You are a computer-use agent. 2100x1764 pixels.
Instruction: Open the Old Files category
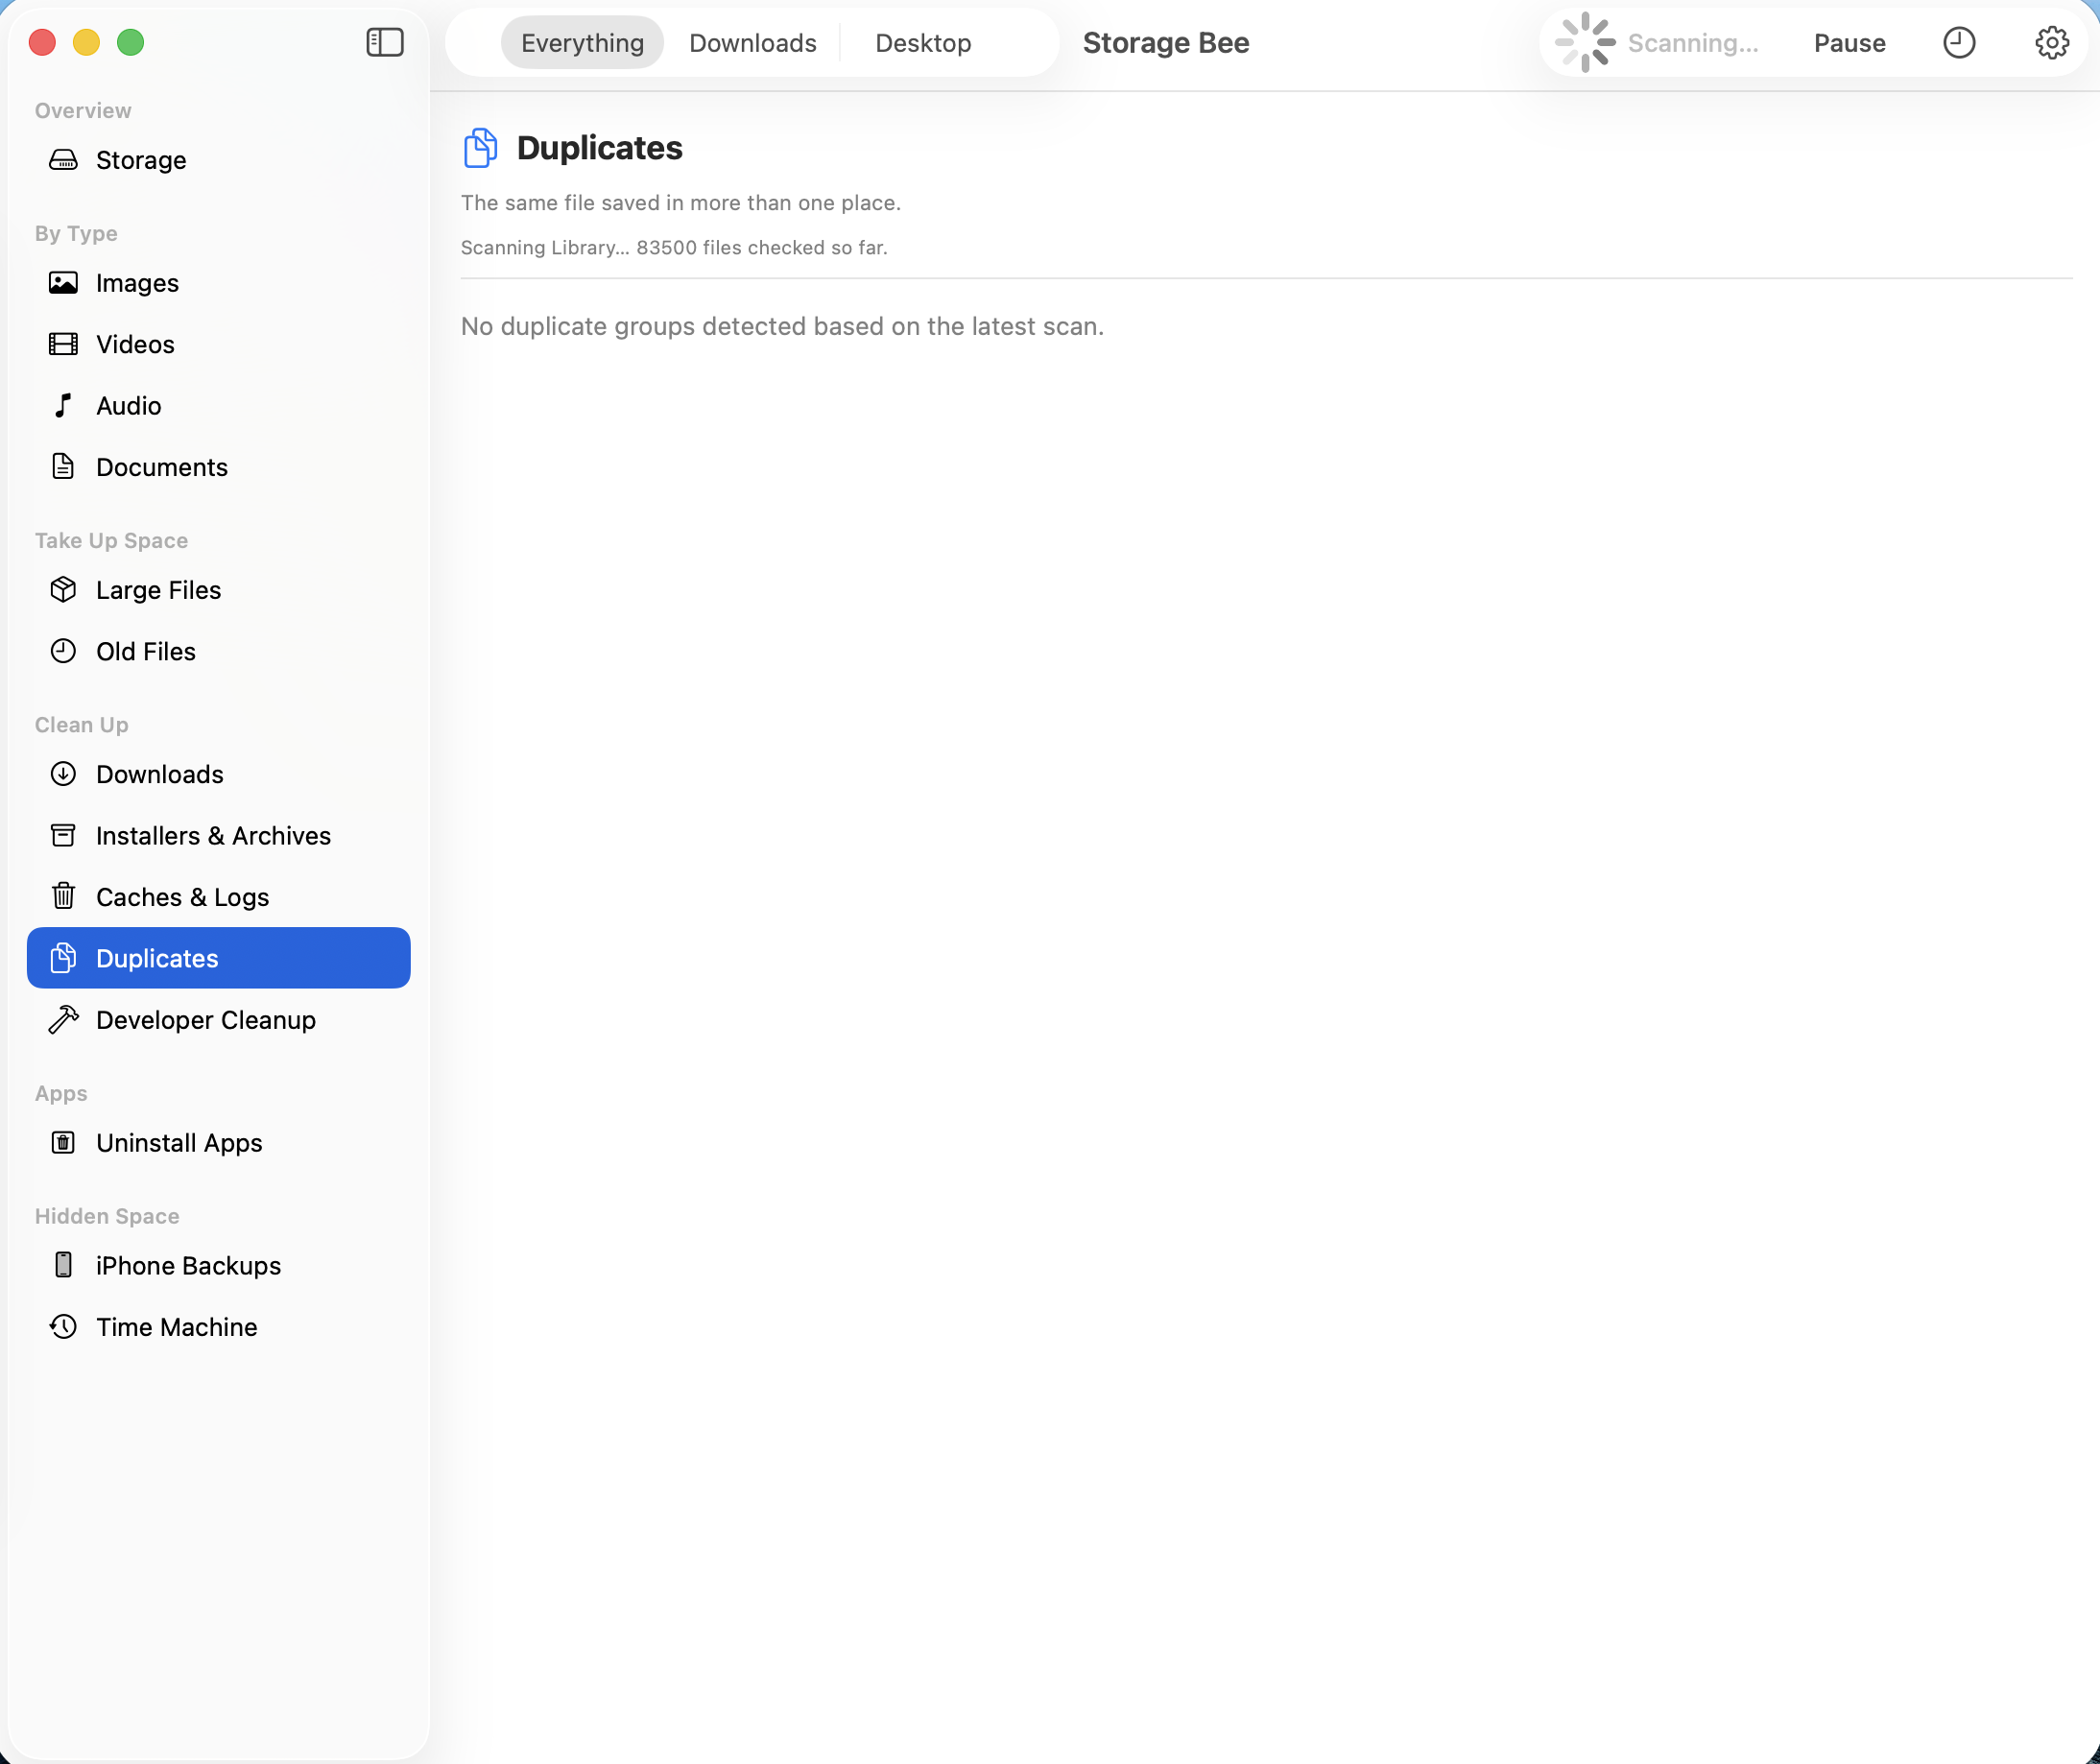coord(219,651)
